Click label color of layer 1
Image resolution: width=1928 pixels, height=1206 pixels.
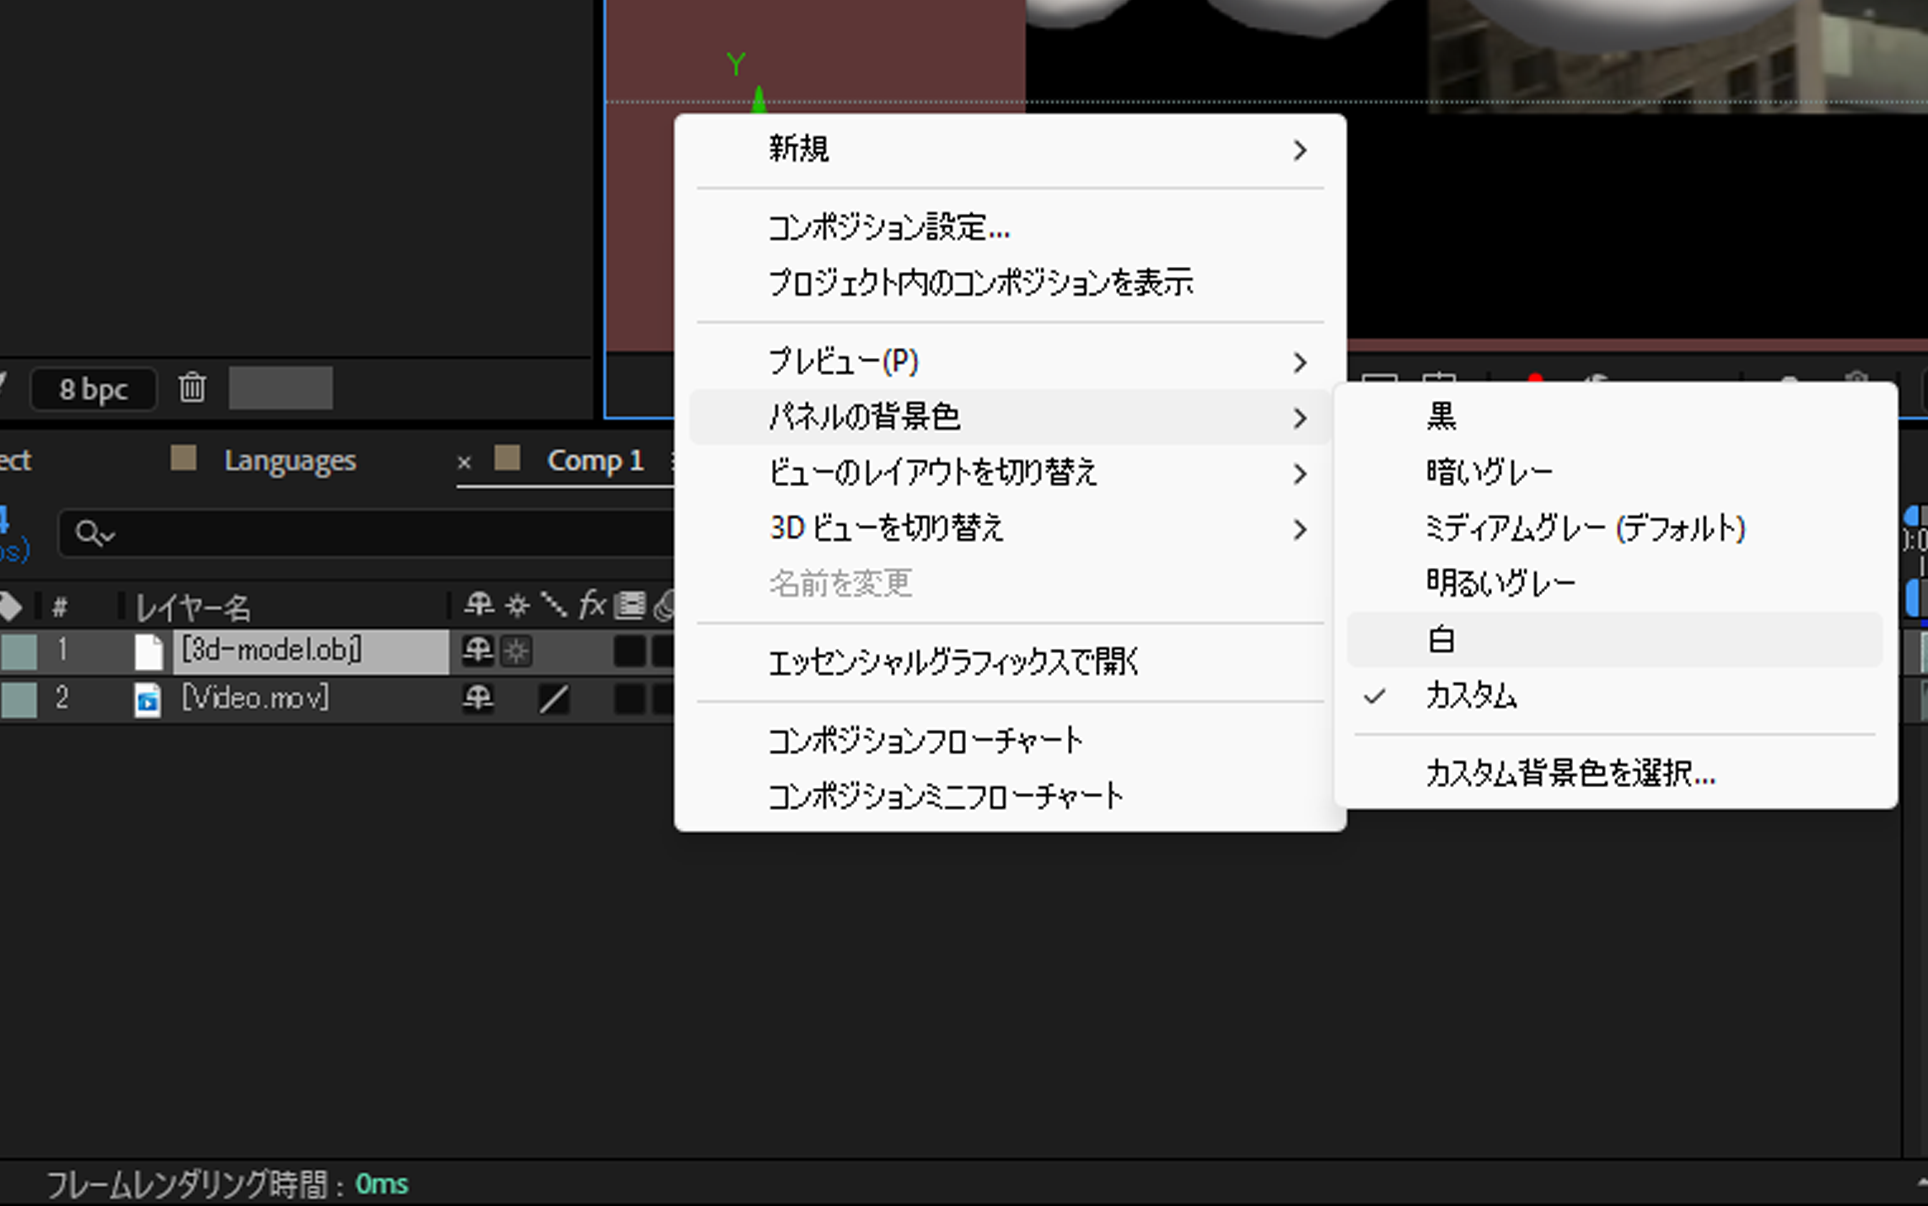coord(19,651)
